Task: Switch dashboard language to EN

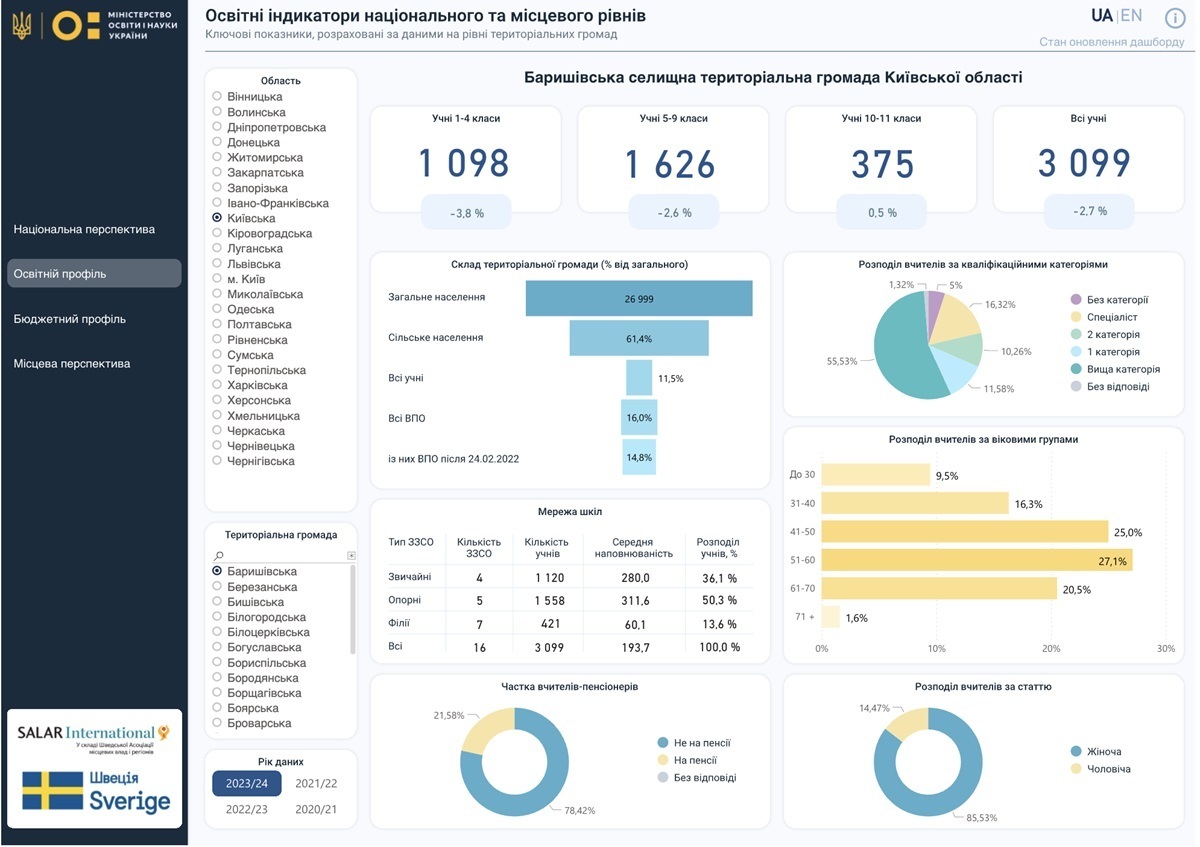Action: 1131,16
